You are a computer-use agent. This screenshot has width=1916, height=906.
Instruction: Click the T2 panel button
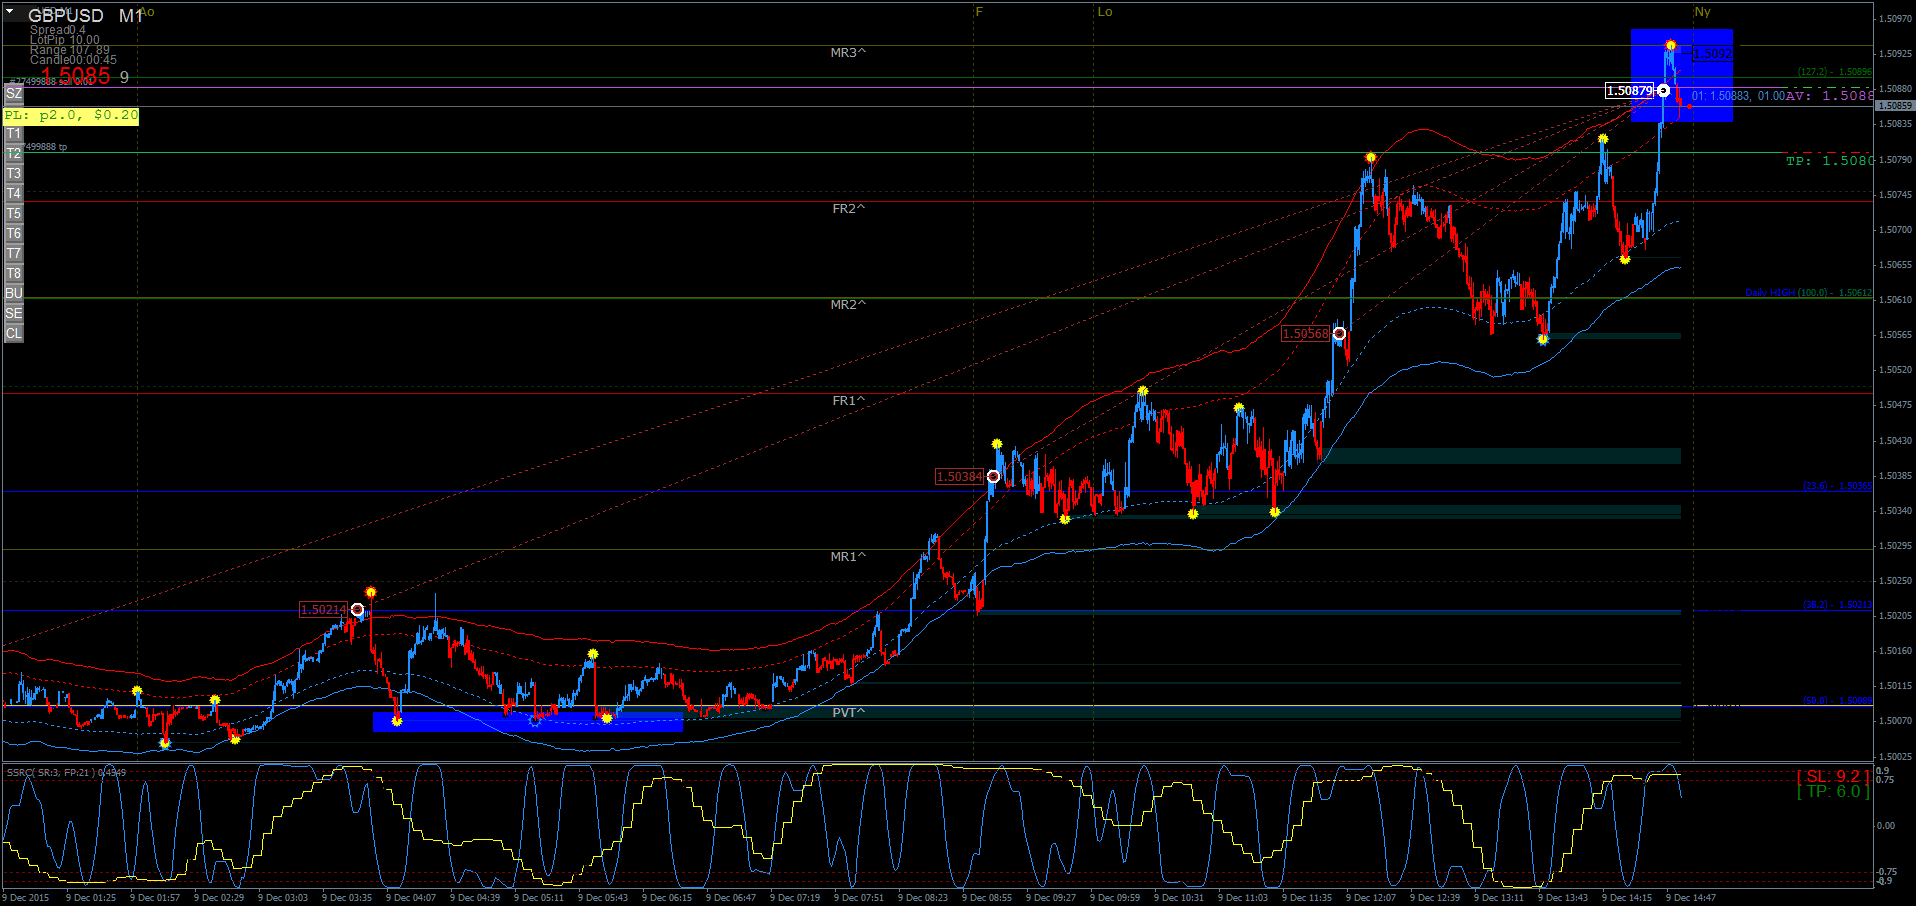click(x=14, y=154)
